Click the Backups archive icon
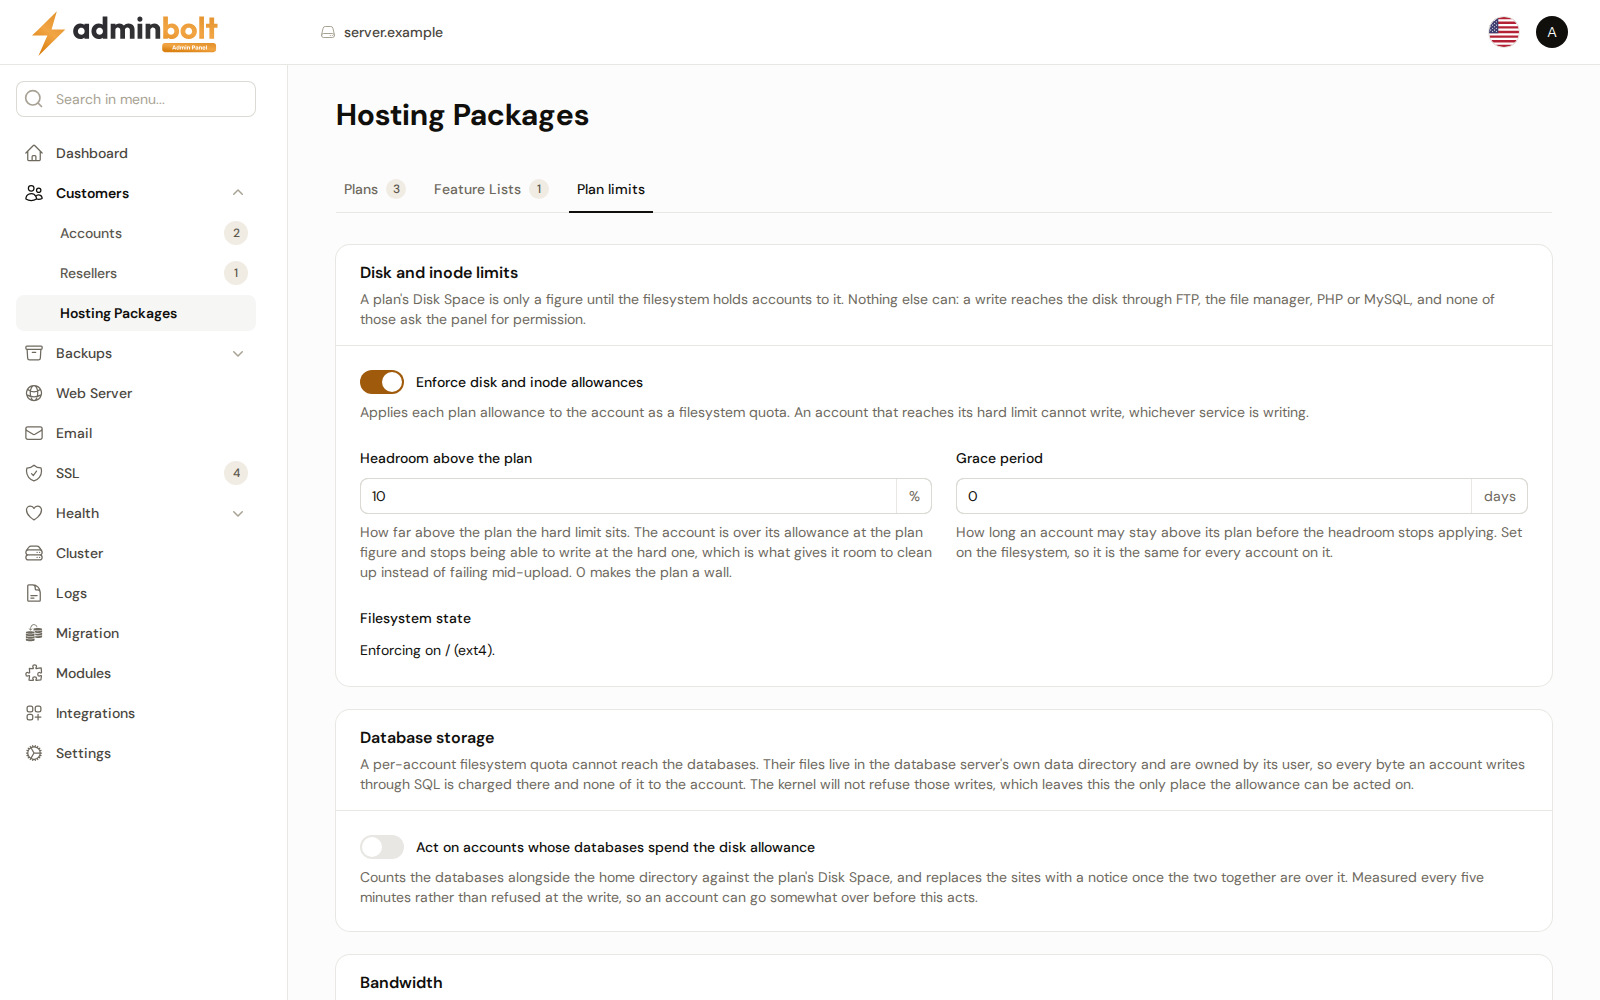This screenshot has height=1000, width=1600. 34,353
